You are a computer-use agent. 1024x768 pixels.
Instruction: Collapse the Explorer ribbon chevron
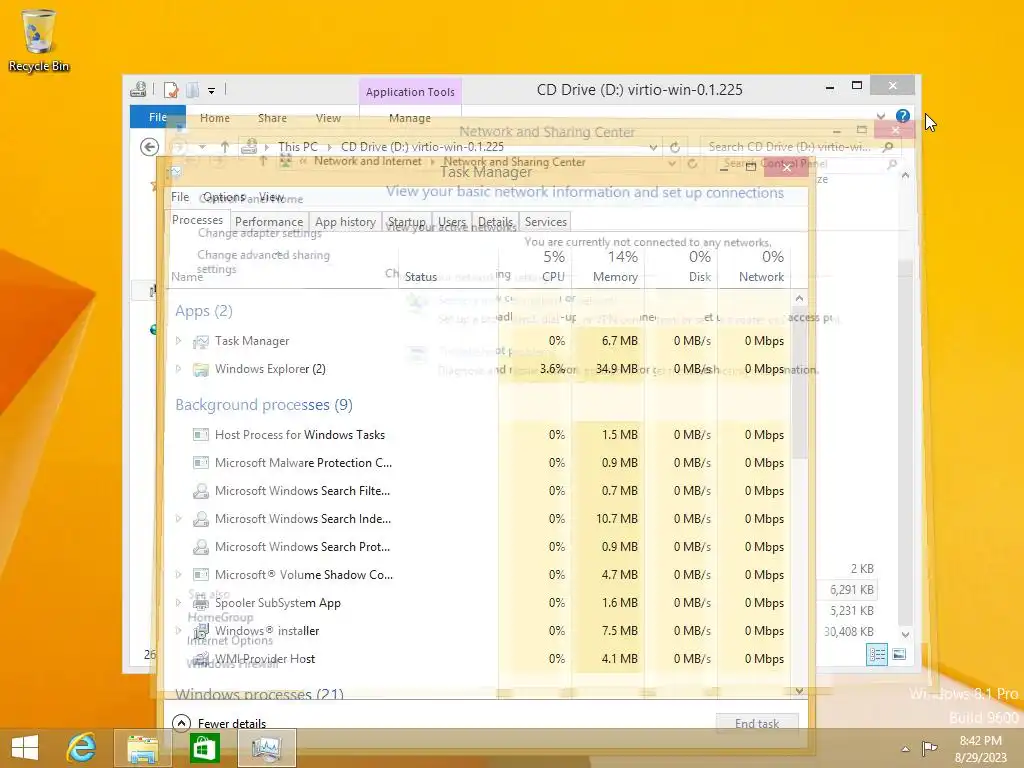pos(881,117)
